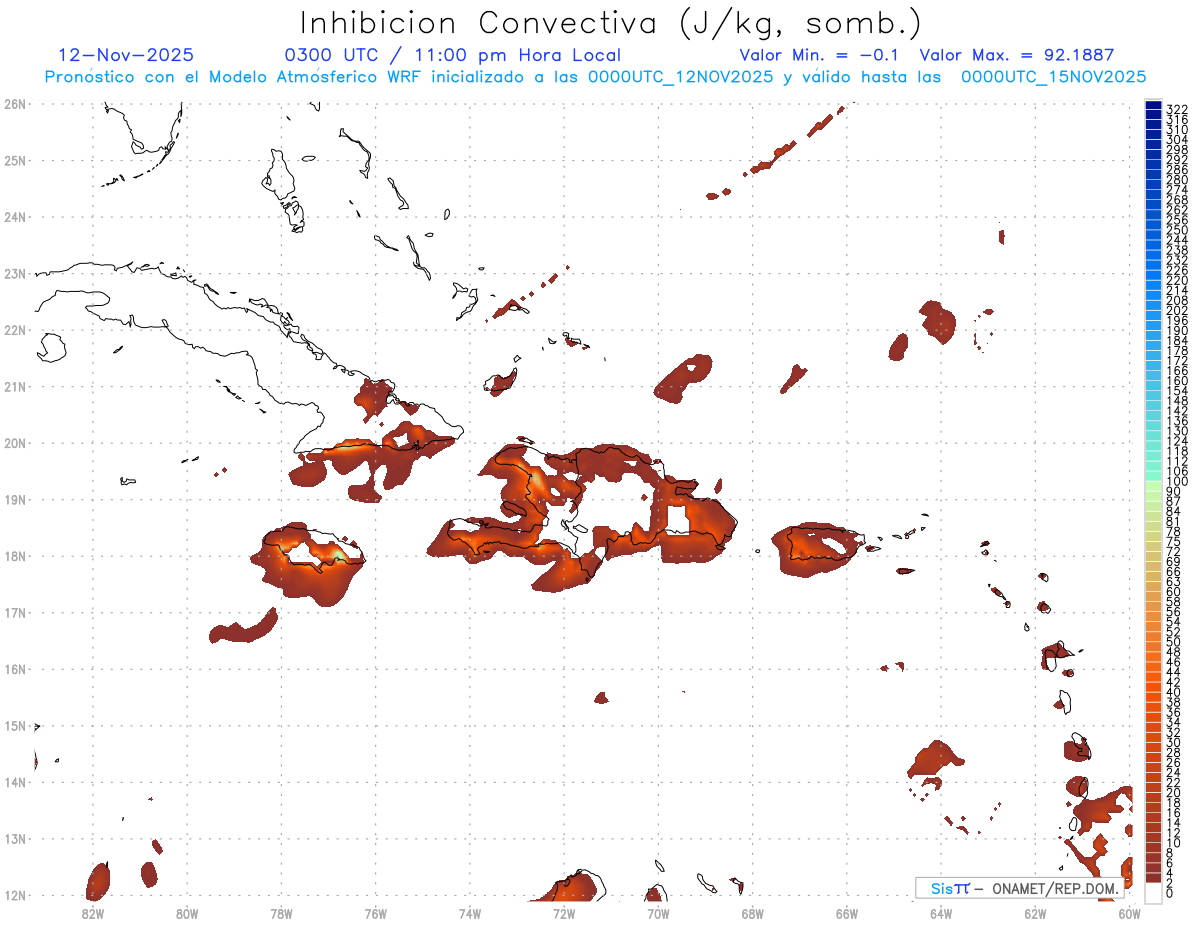The image size is (1200, 927).
Task: Click the "16N" latitude label
Action: tap(14, 669)
